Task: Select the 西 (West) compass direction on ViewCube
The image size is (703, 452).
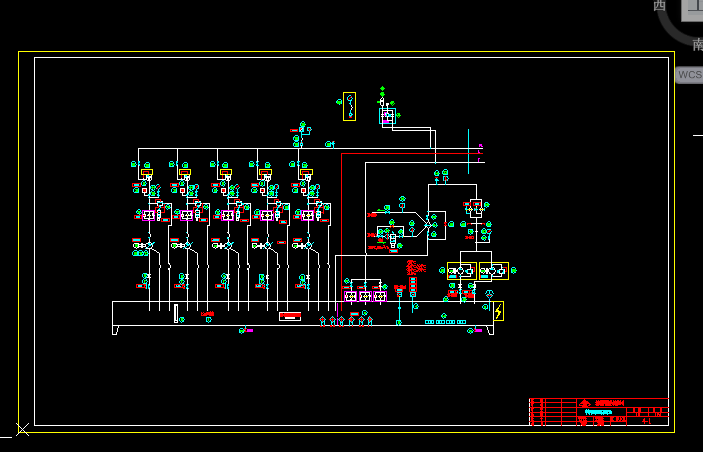Action: coord(660,6)
